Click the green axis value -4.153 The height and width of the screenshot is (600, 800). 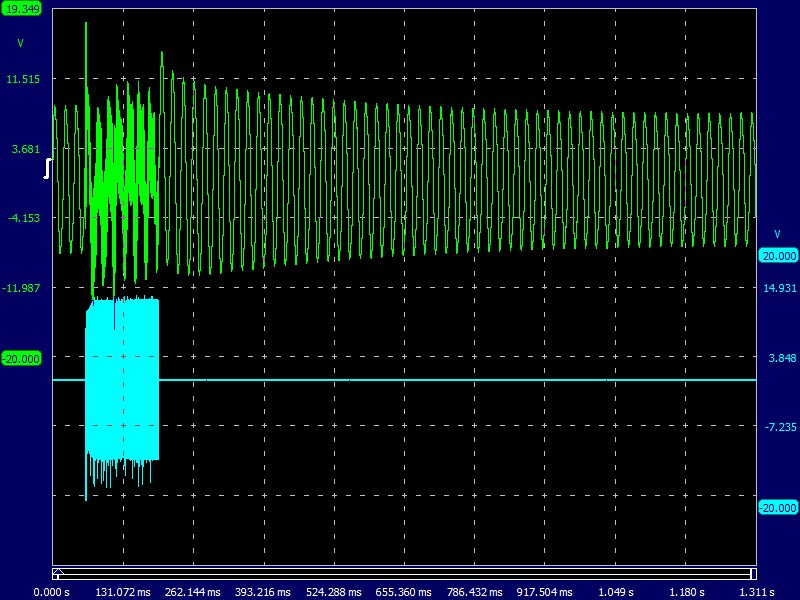[x=24, y=218]
